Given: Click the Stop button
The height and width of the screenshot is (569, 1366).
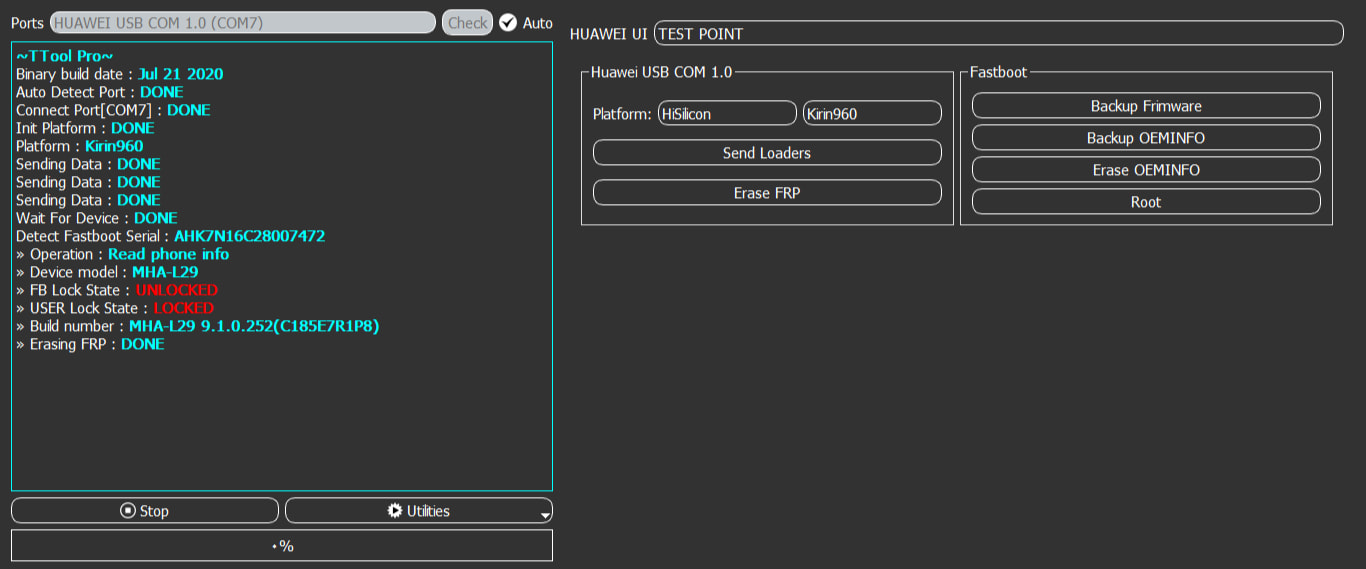Looking at the screenshot, I should 145,510.
